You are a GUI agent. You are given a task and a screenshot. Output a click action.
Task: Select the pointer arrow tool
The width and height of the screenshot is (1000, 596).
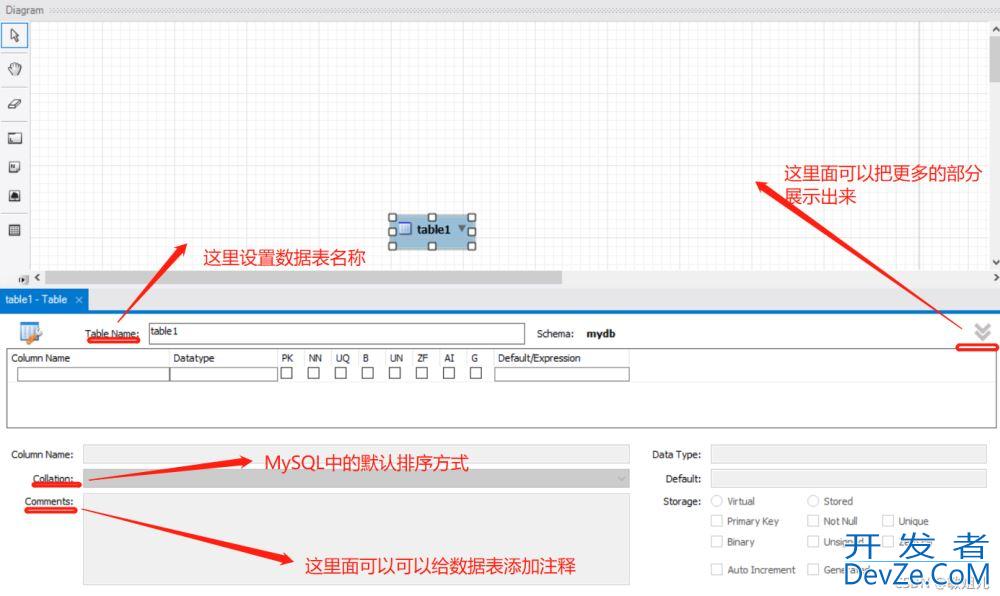(x=15, y=35)
